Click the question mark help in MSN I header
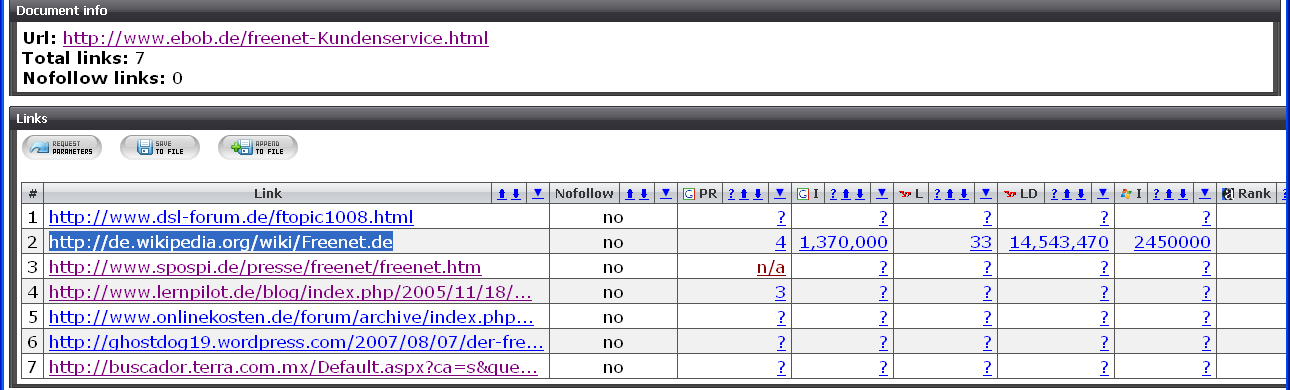 [1157, 193]
